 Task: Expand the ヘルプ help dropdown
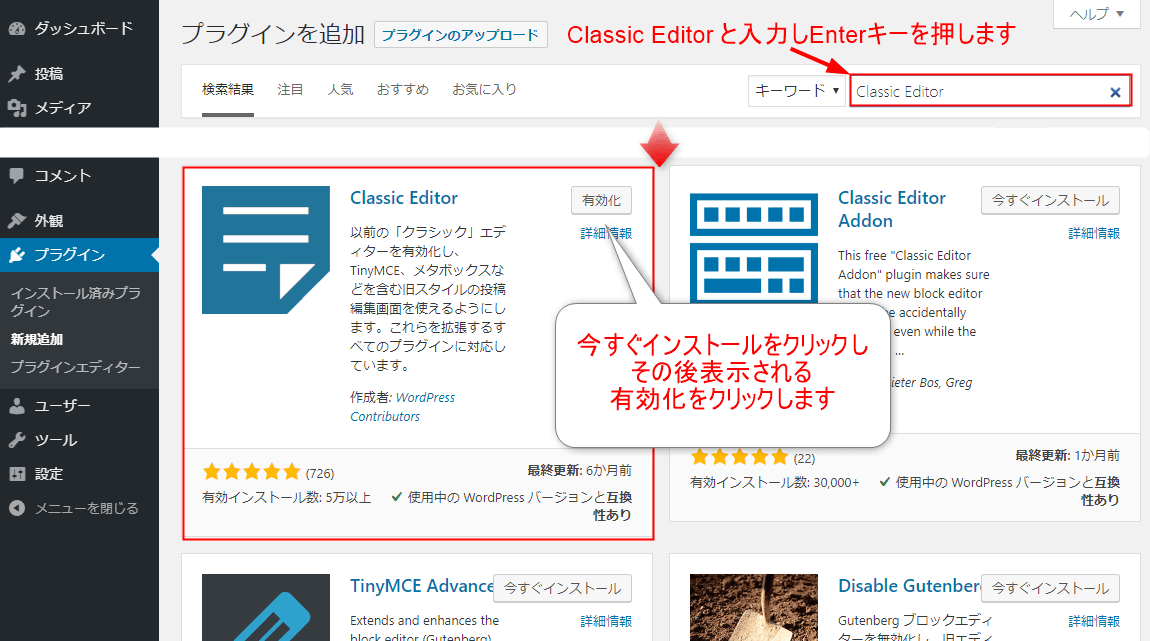[x=1096, y=14]
